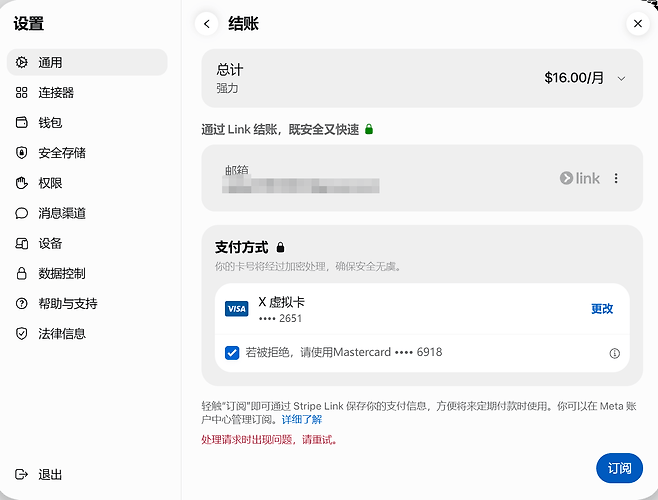This screenshot has height=500, width=658.
Task: Click the 连接器 grid icon
Action: (21, 92)
